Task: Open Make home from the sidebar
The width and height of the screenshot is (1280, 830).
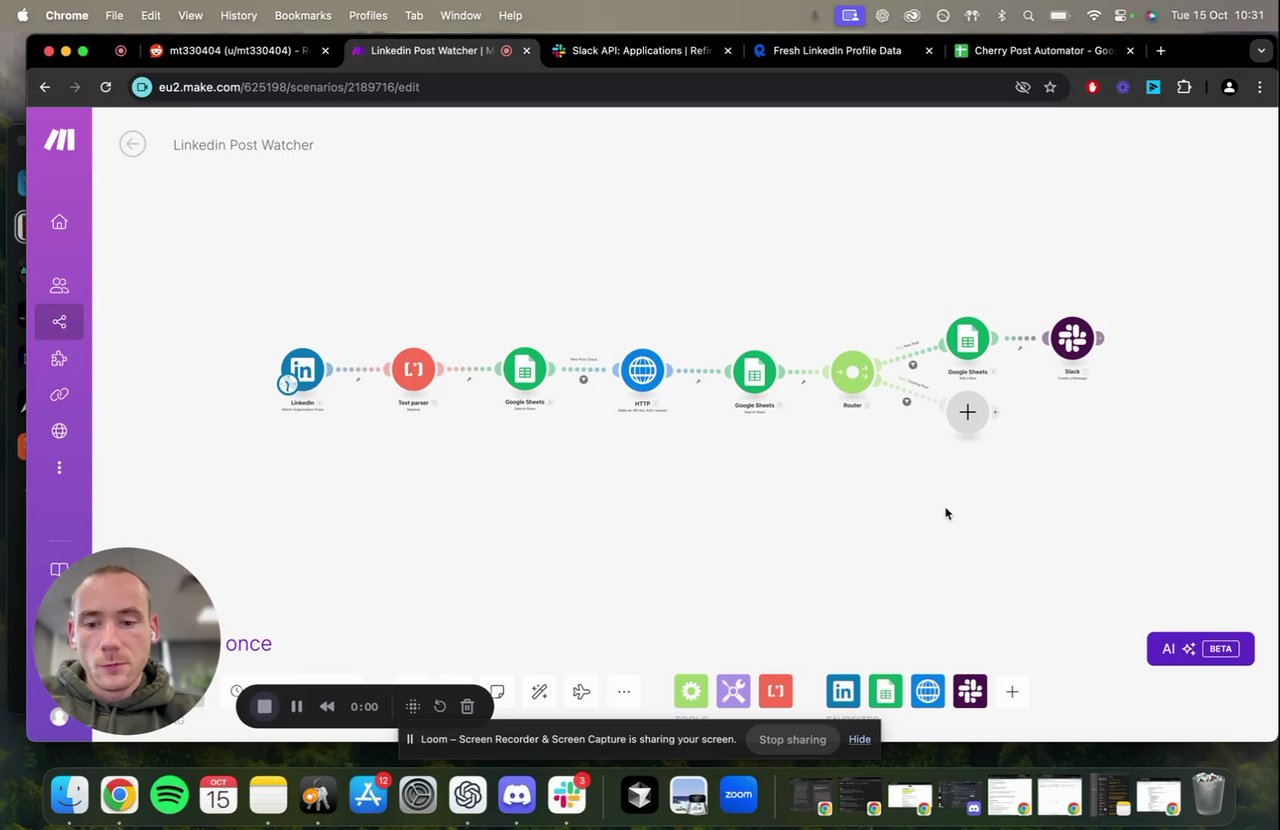Action: click(x=59, y=222)
